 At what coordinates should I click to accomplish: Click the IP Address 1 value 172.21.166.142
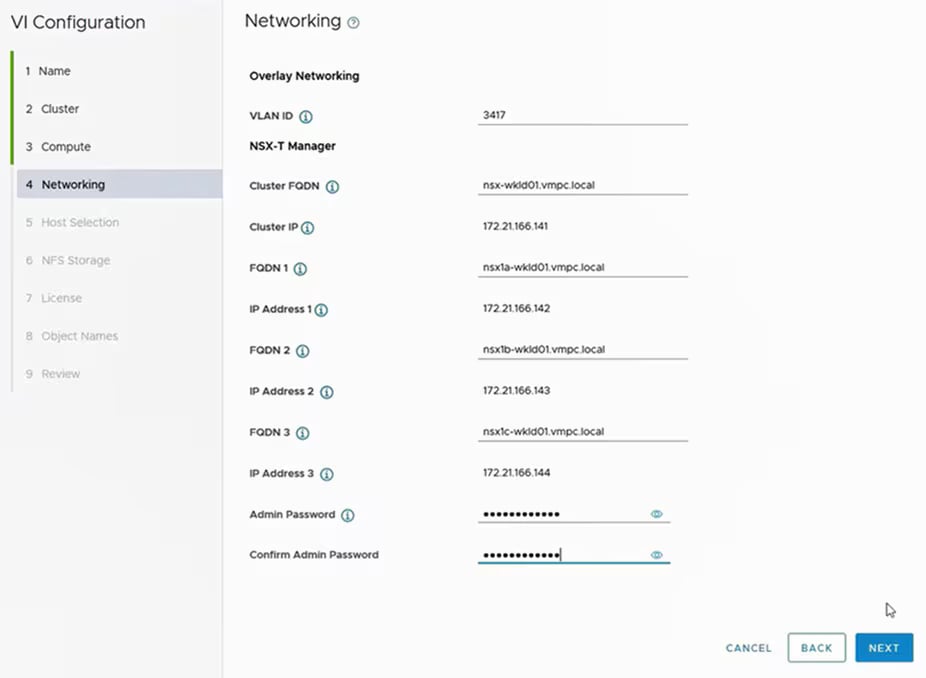[516, 308]
